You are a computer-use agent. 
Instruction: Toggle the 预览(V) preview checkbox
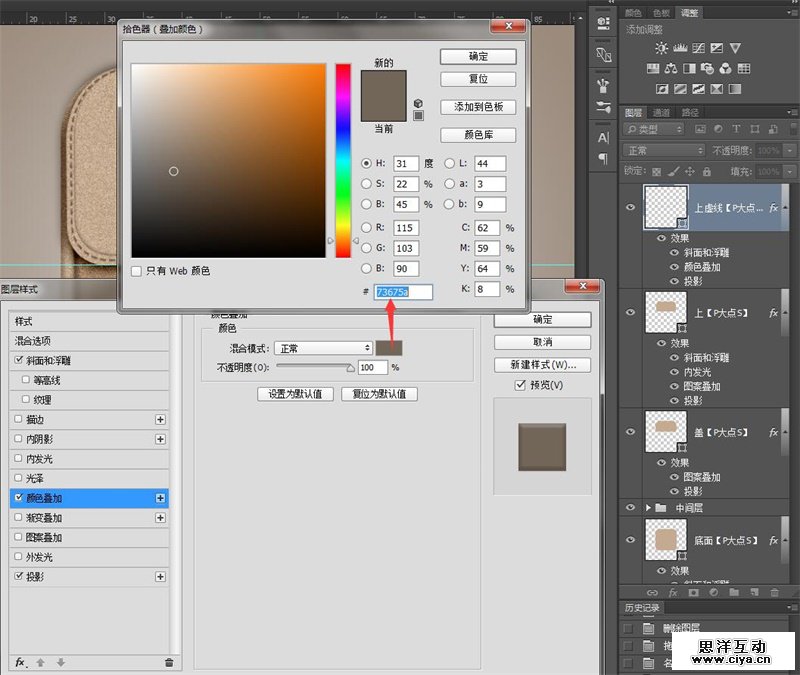coord(520,385)
